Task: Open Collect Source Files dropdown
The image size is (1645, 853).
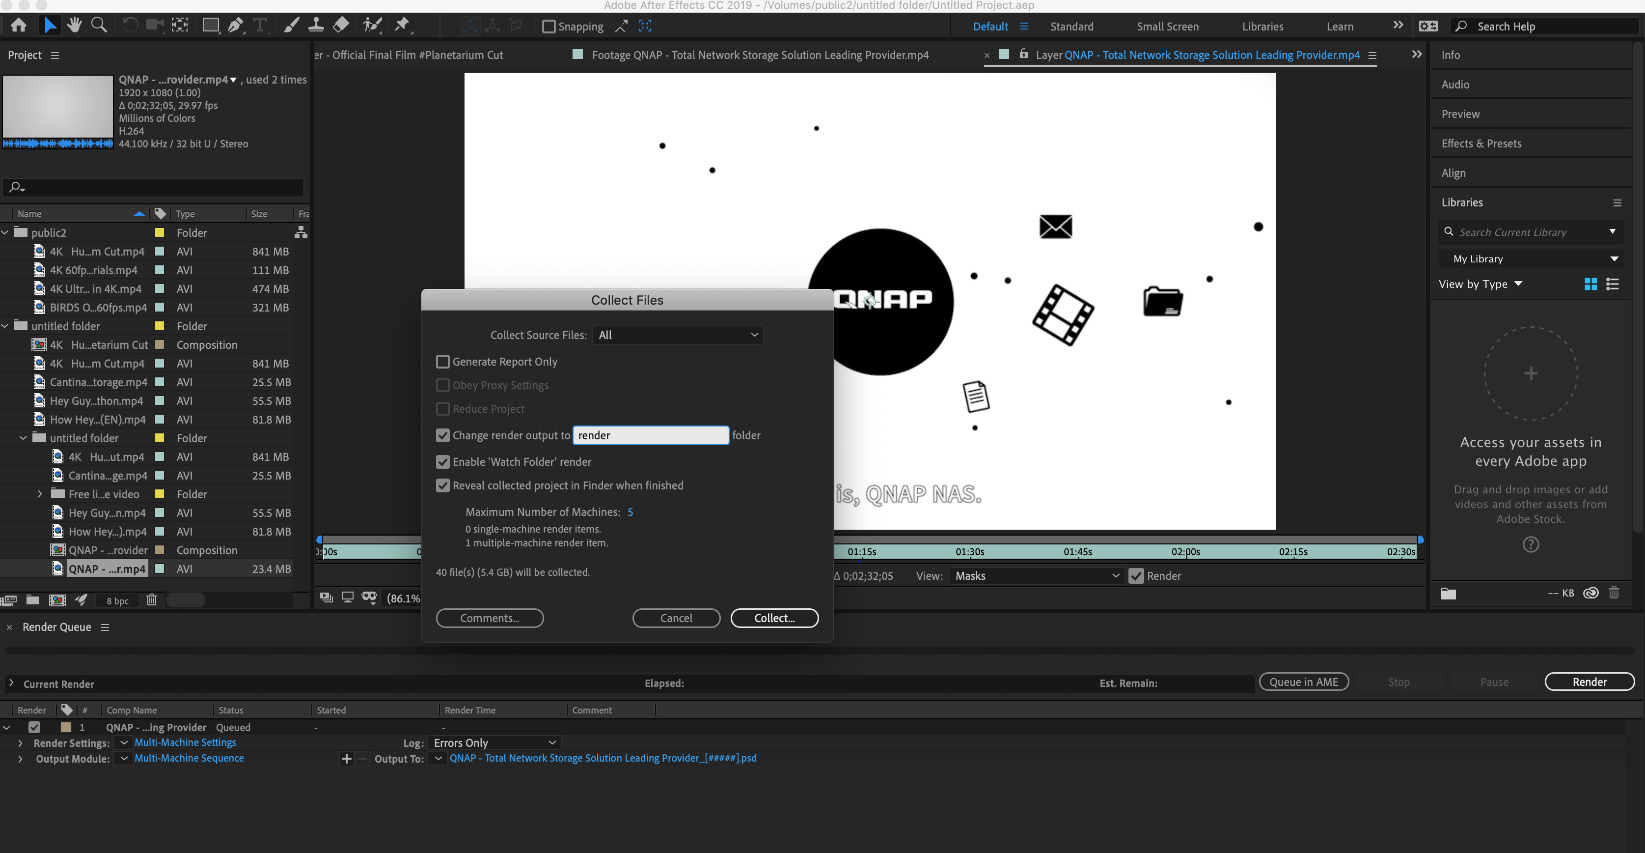Action: point(678,335)
